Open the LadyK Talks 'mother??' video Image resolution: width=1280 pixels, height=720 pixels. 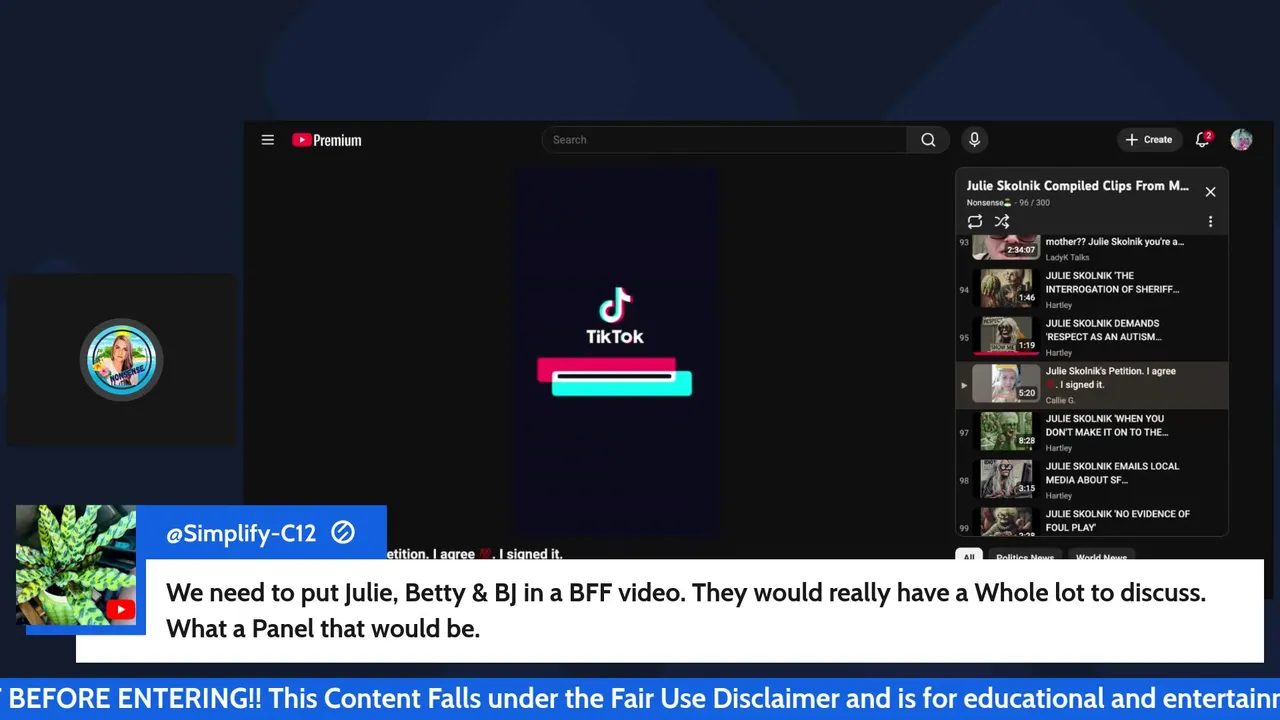[1092, 249]
